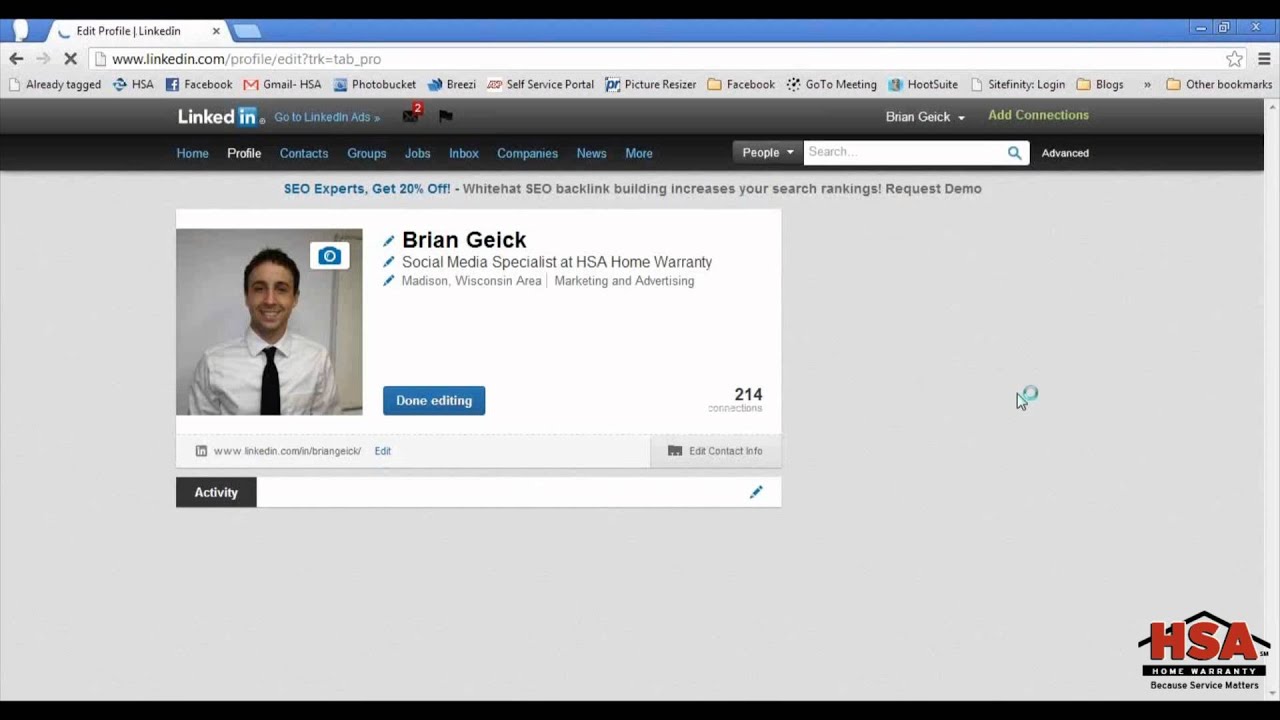Click Madison, Wisconsin Area text
The height and width of the screenshot is (720, 1280).
click(x=471, y=281)
